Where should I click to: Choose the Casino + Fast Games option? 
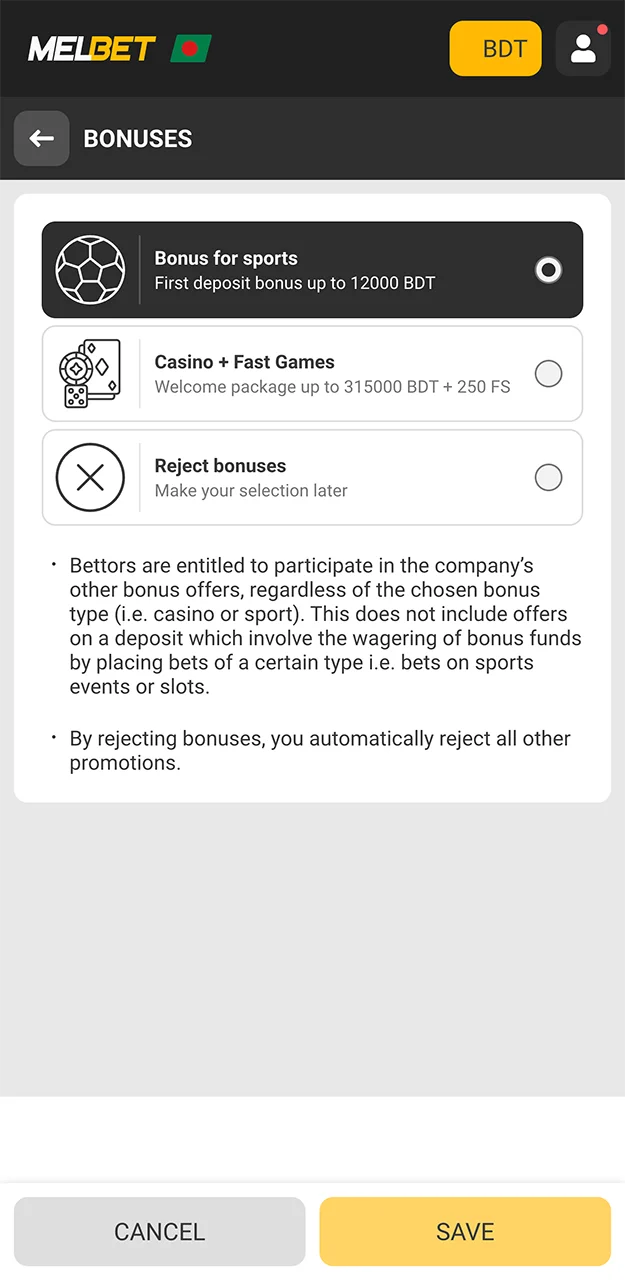click(548, 374)
